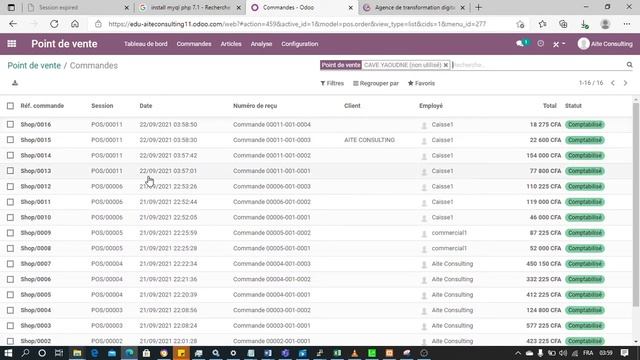Open browser downloads icon
The height and width of the screenshot is (360, 640).
pyautogui.click(x=584, y=24)
